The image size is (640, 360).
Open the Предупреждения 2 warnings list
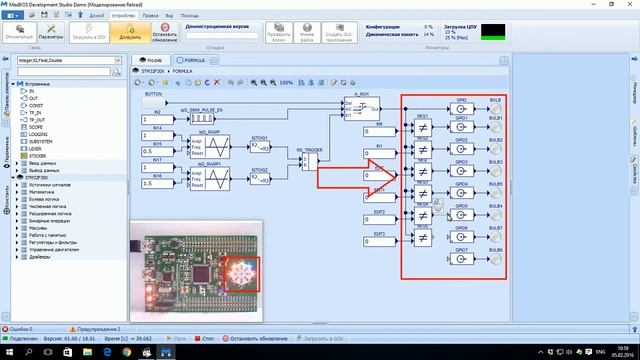[95, 329]
